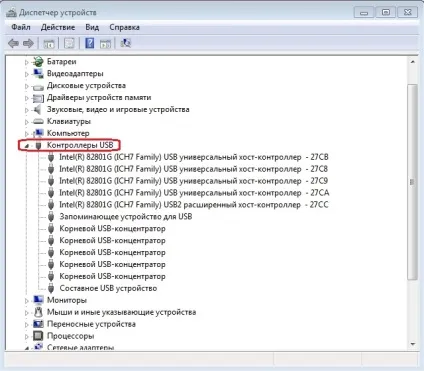Click the USB icon beside Запоминающее устройство для USB
Viewport: 424px width, 371px height.
point(51,217)
